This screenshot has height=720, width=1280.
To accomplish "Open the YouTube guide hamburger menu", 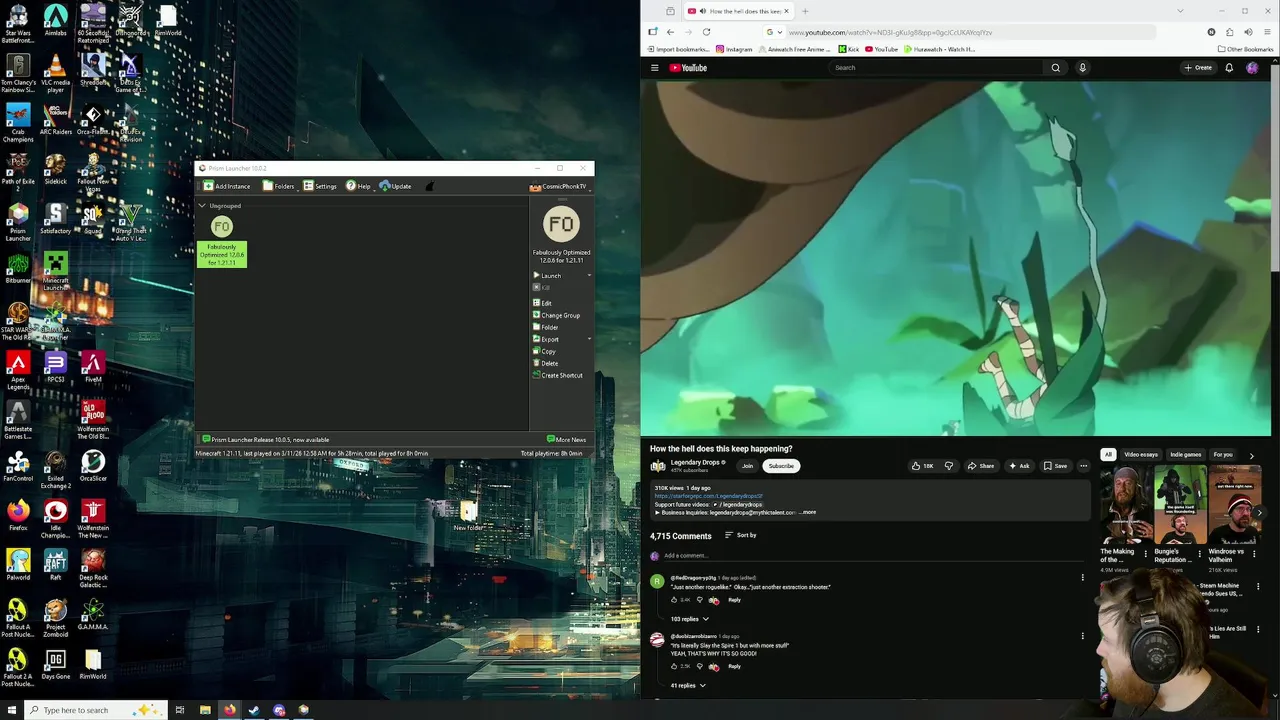I will 655,68.
